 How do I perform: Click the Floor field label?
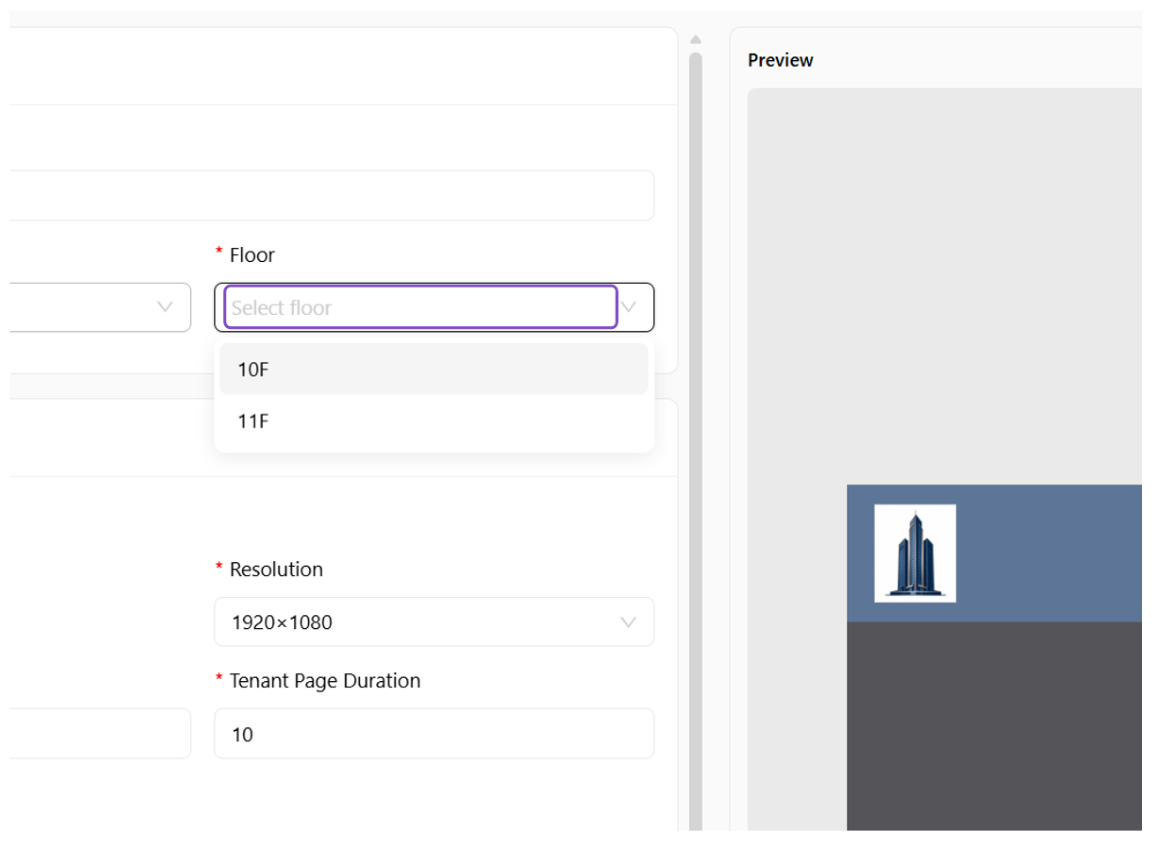[x=252, y=255]
